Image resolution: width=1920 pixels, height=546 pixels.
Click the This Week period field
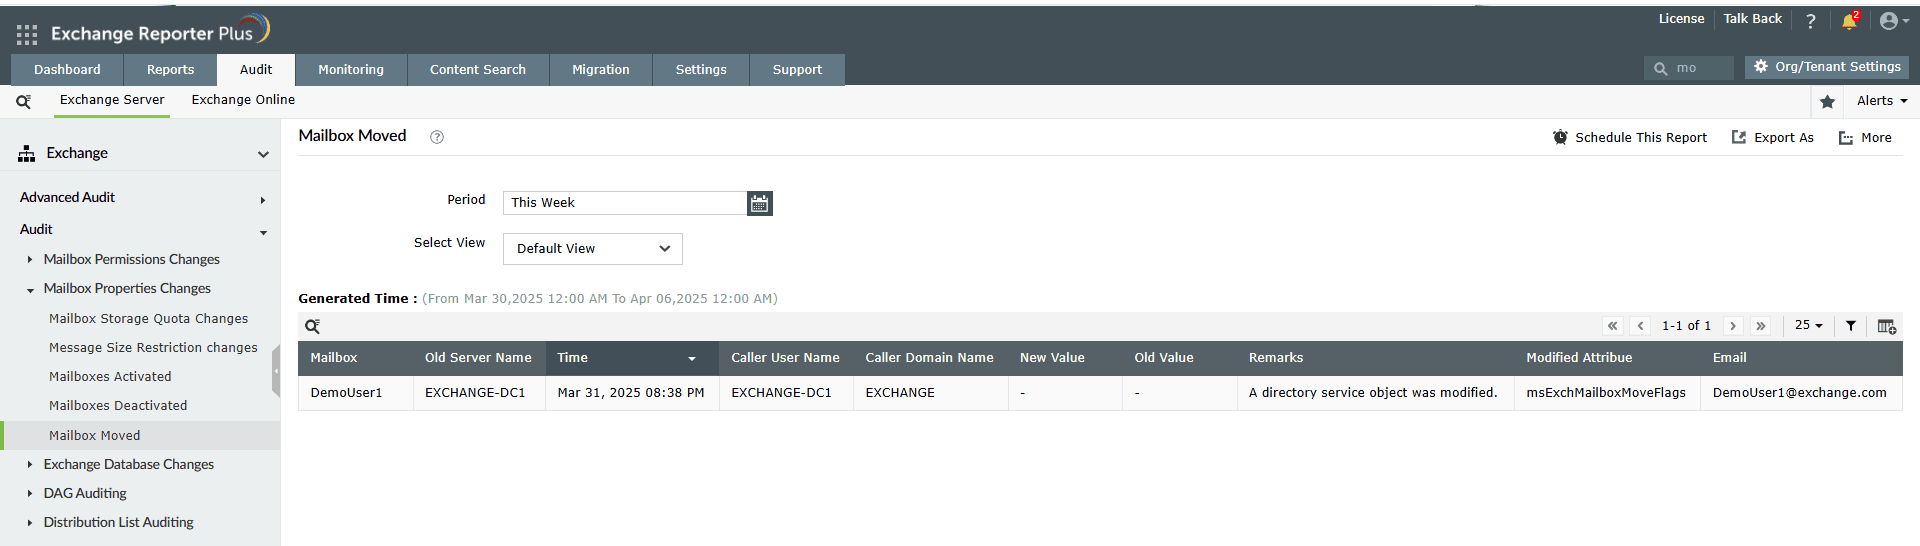pos(625,203)
